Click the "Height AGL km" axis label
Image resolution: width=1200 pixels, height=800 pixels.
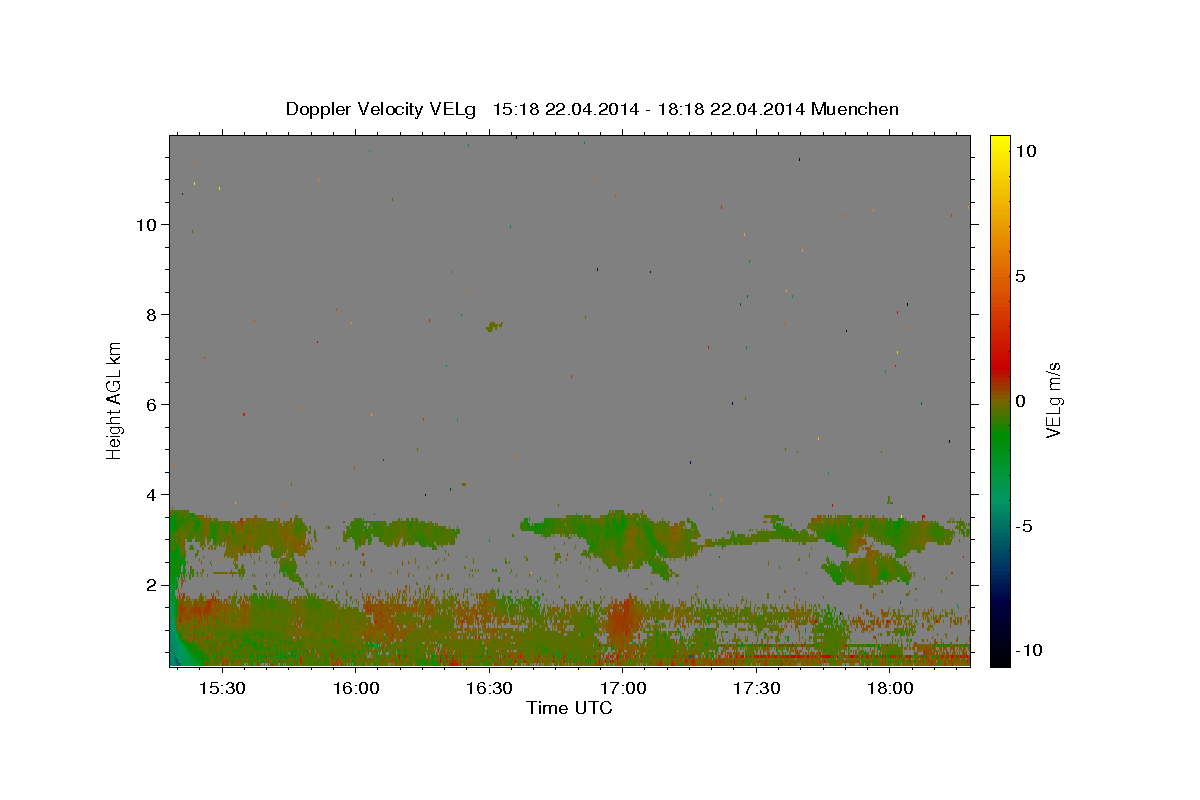[114, 400]
